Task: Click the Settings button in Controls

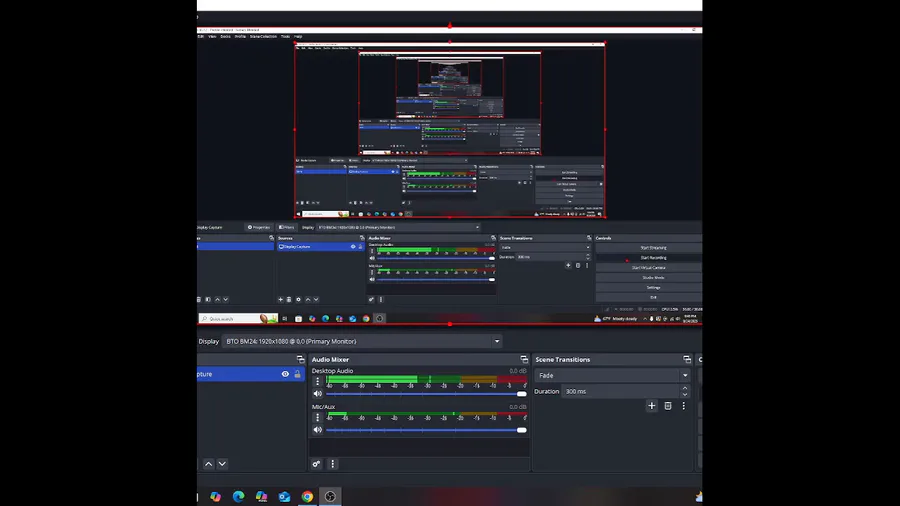Action: pos(649,287)
